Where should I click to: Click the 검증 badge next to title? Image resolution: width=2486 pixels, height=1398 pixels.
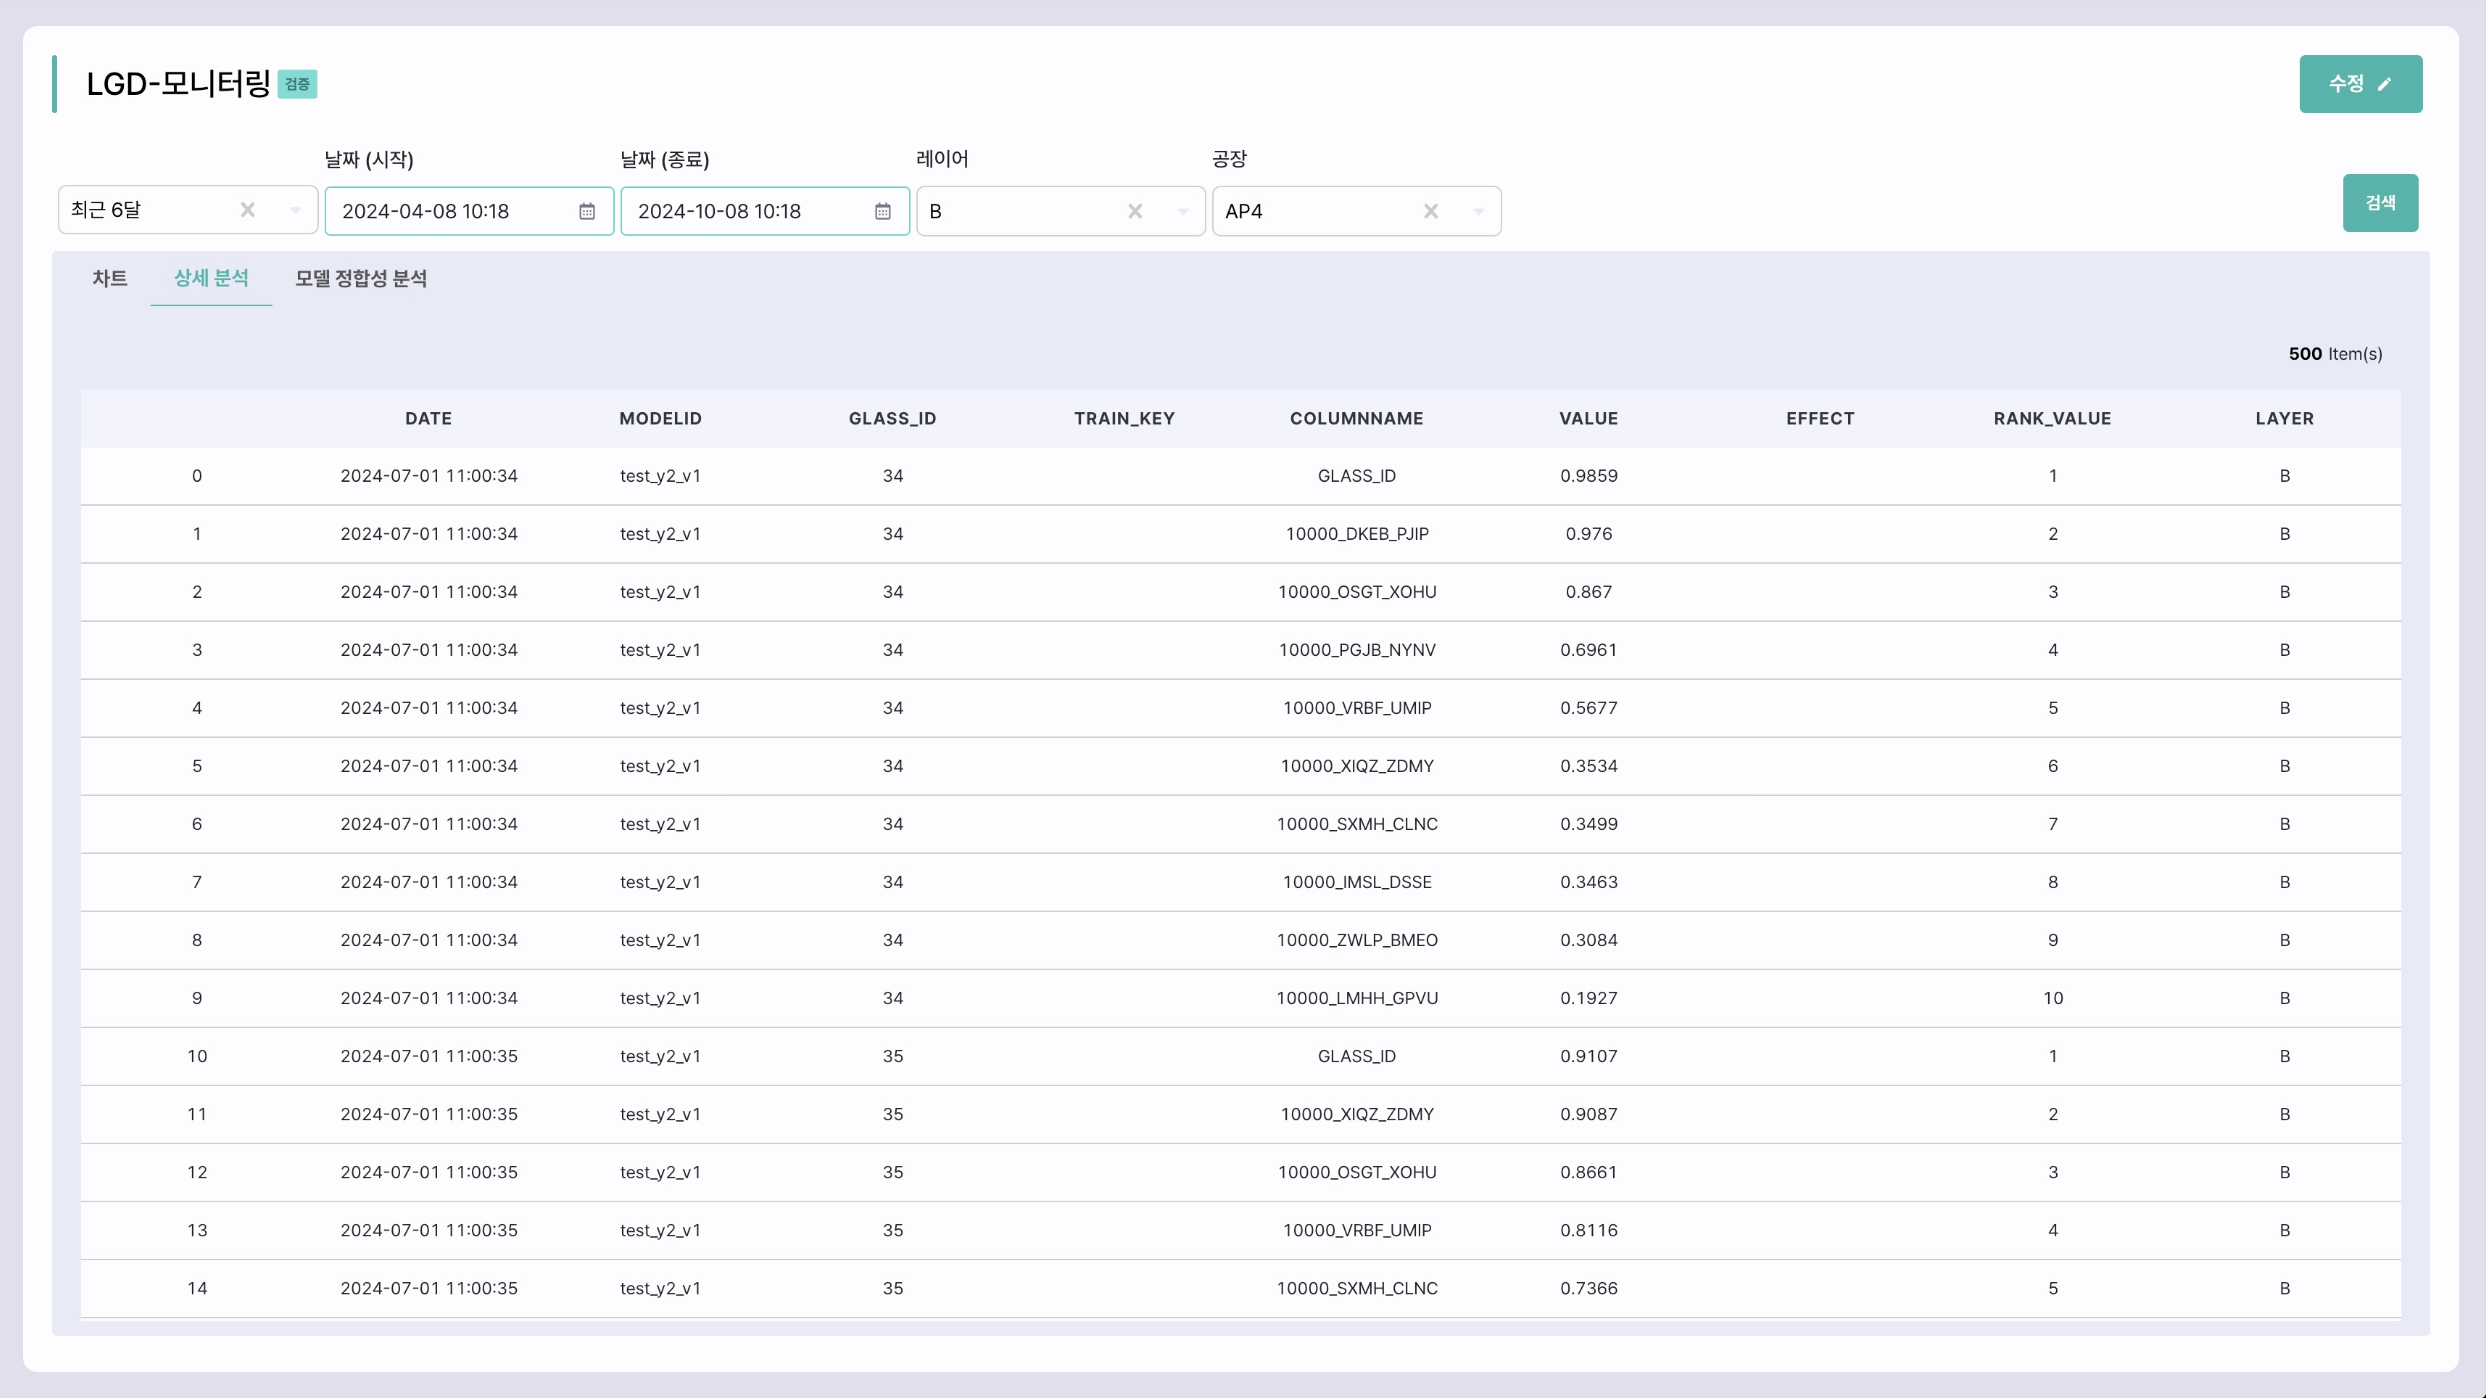[x=297, y=84]
